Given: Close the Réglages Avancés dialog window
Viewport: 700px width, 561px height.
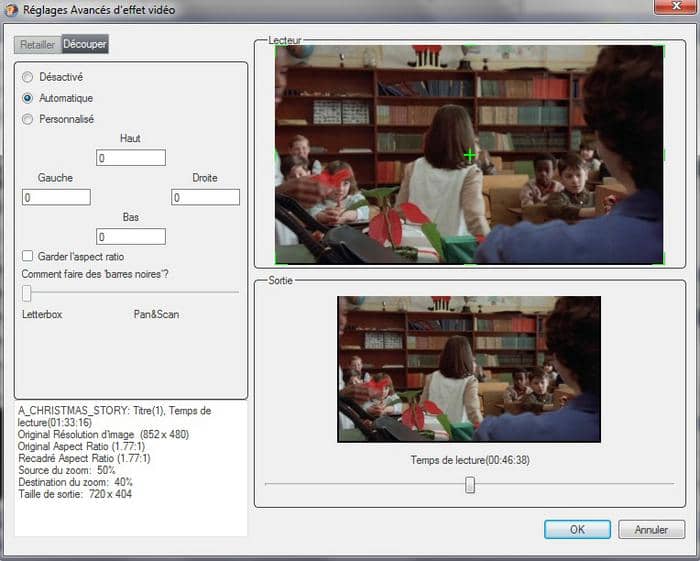Looking at the screenshot, I should [x=676, y=6].
